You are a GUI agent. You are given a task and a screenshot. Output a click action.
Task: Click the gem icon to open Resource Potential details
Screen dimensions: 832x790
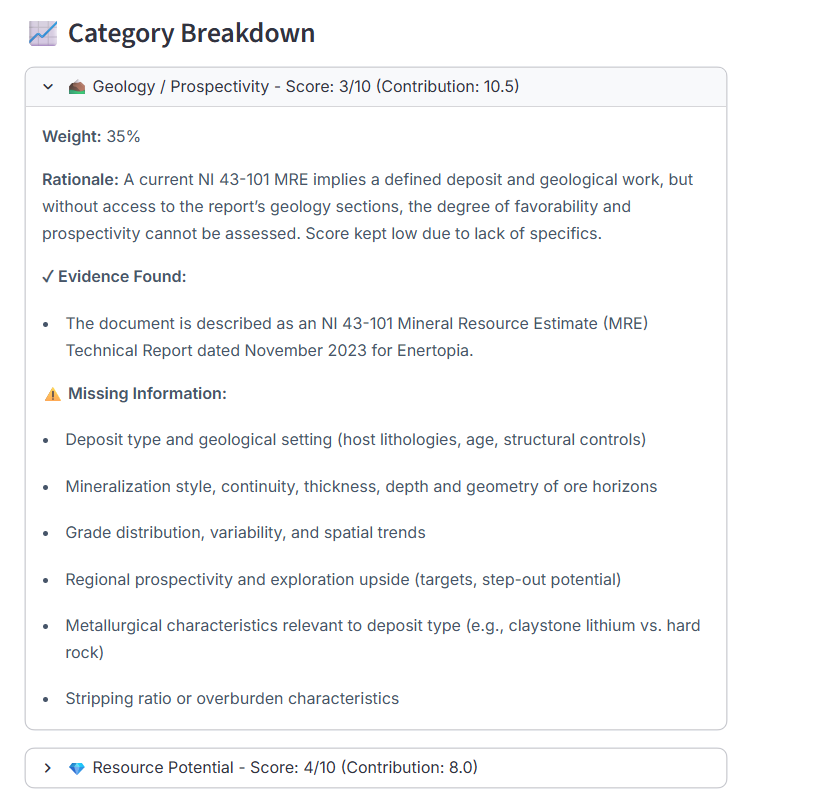77,767
